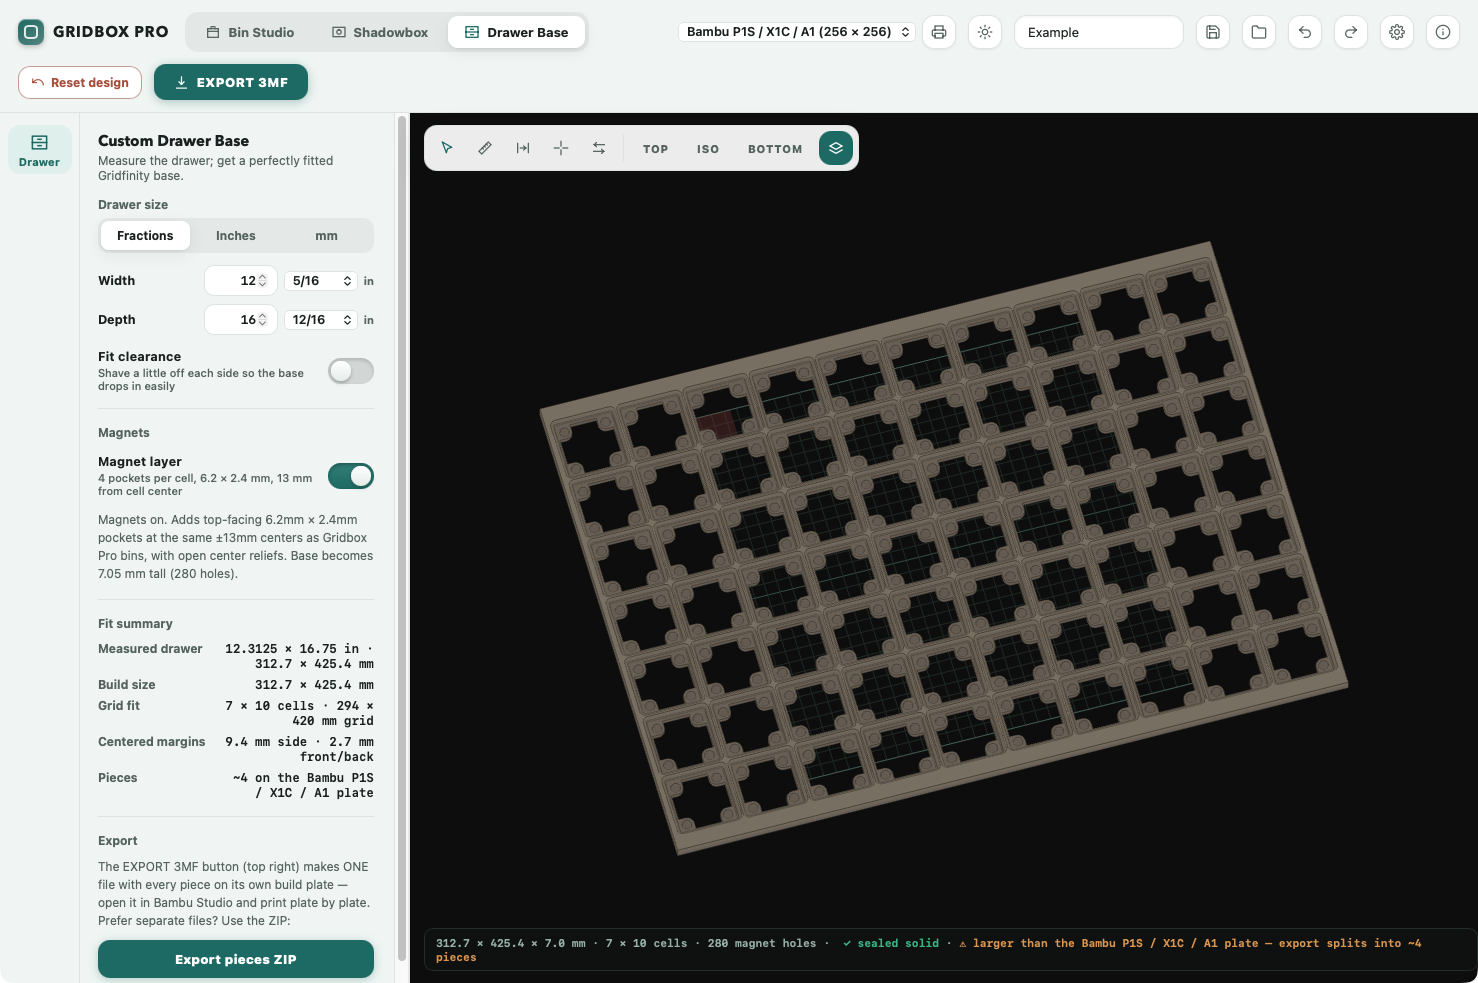This screenshot has height=983, width=1478.
Task: Click '12.3125 × 16.75 in' measured value
Action: 292,649
